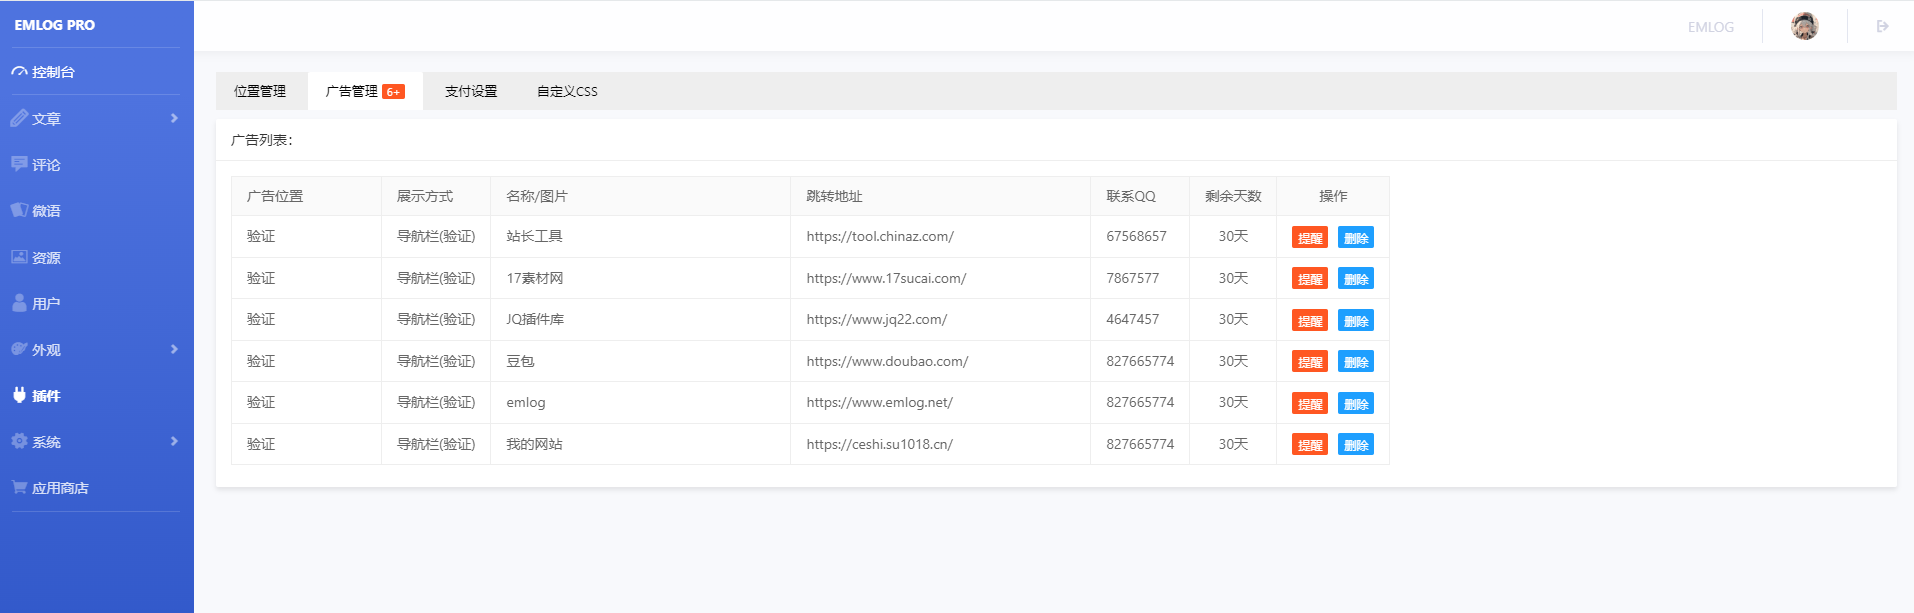Open 评论 in the sidebar
The width and height of the screenshot is (1914, 613).
coord(46,165)
